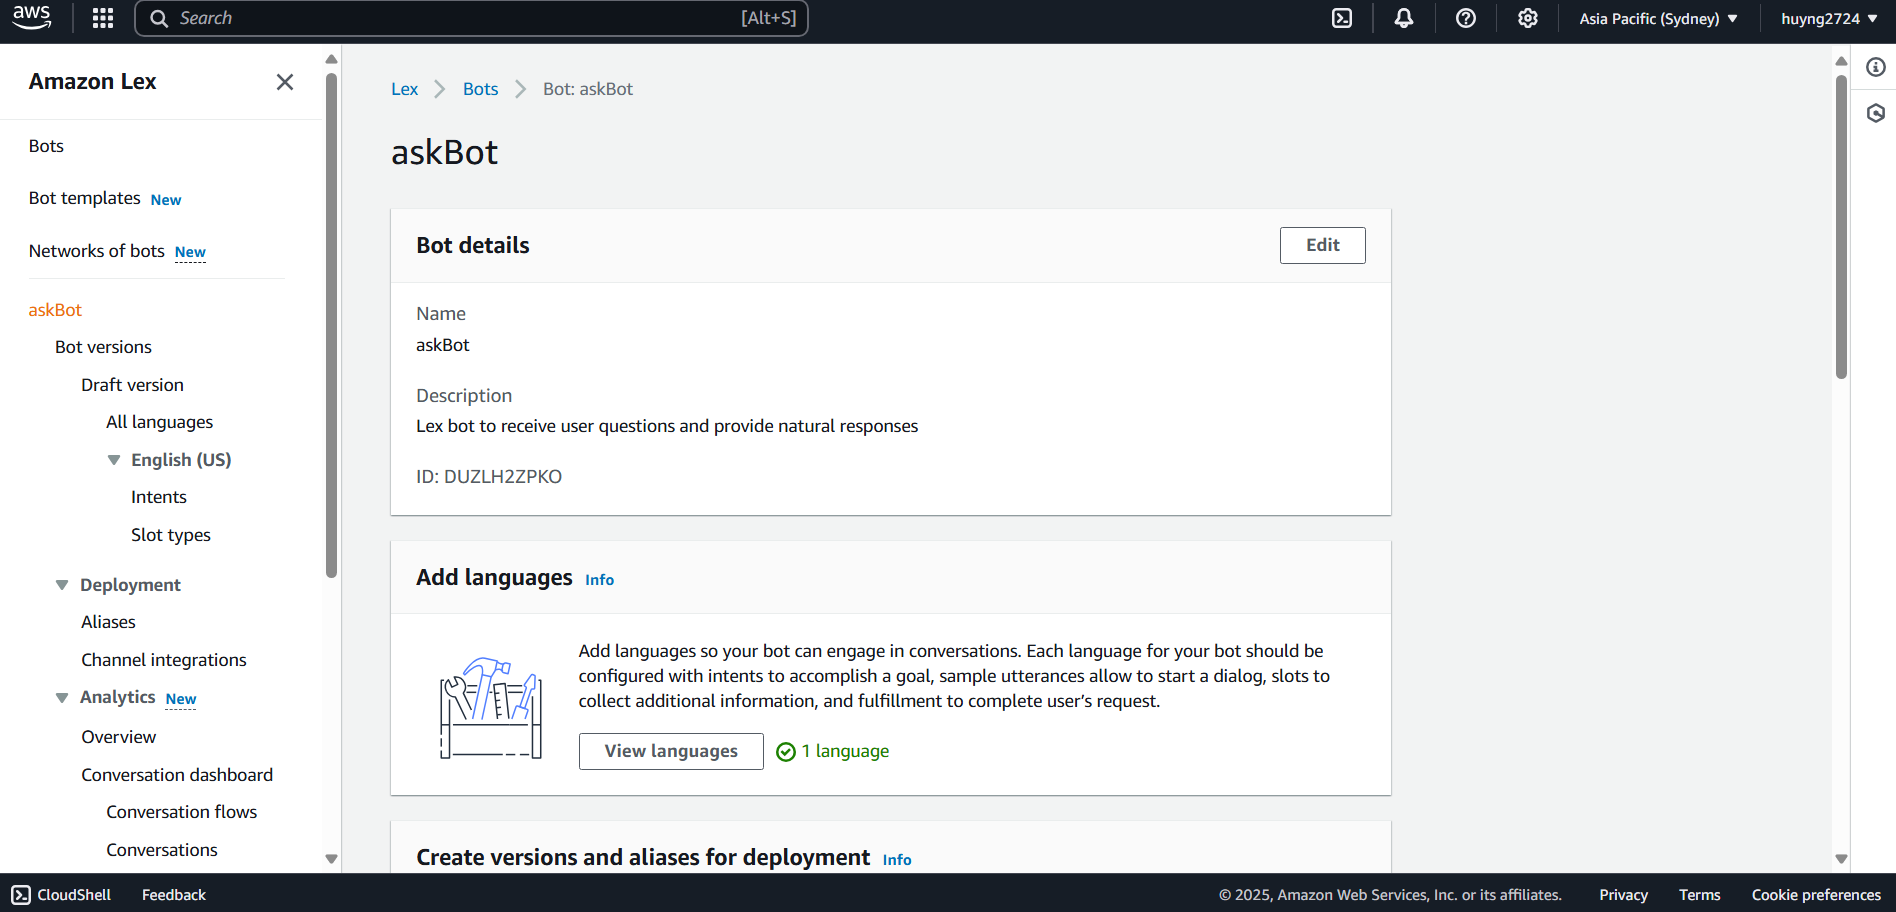Click the 1 language link
The width and height of the screenshot is (1896, 912).
coord(845,751)
